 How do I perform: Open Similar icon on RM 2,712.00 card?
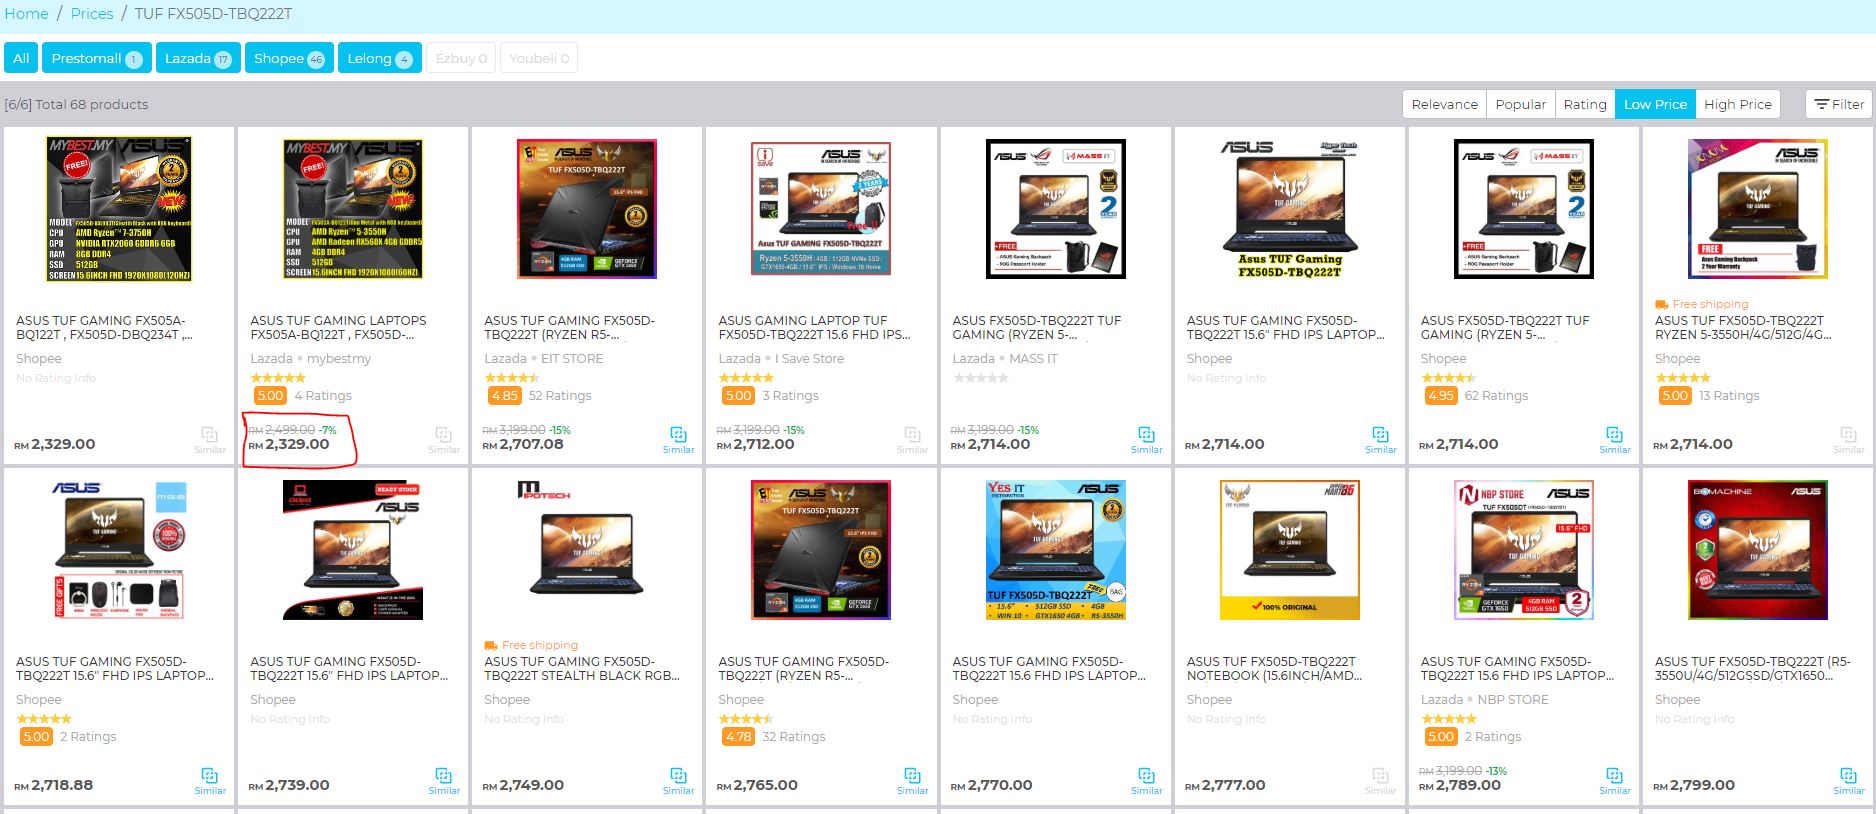(x=912, y=440)
